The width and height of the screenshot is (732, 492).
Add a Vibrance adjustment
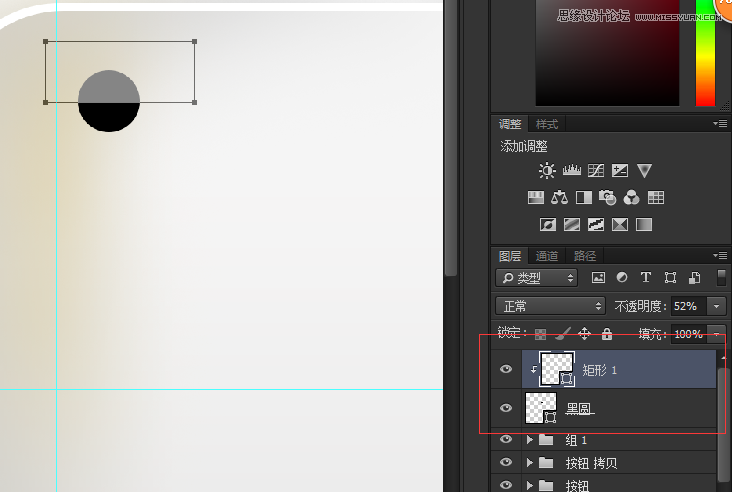(x=644, y=170)
